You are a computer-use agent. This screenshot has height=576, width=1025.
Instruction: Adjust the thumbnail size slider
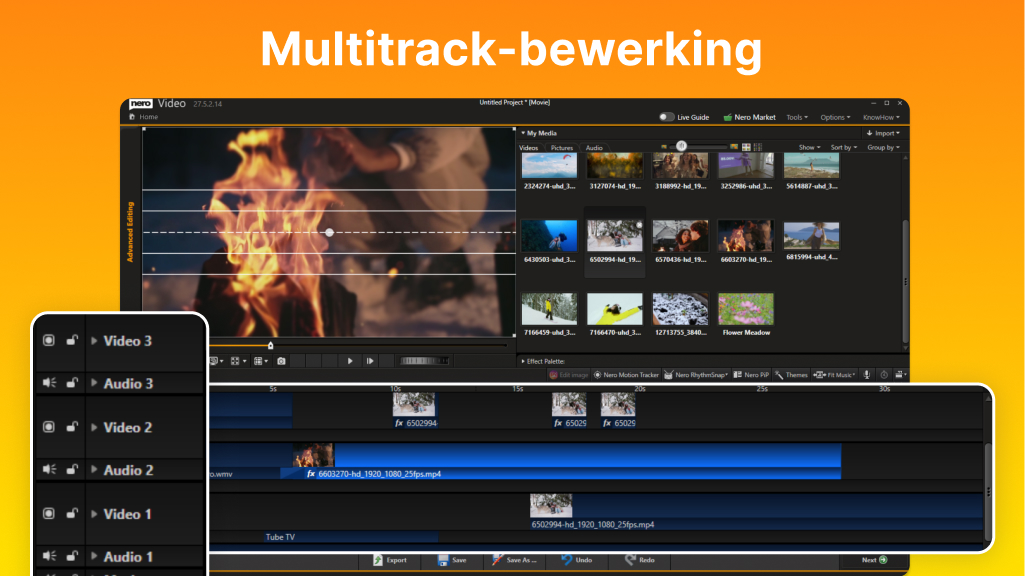point(681,147)
